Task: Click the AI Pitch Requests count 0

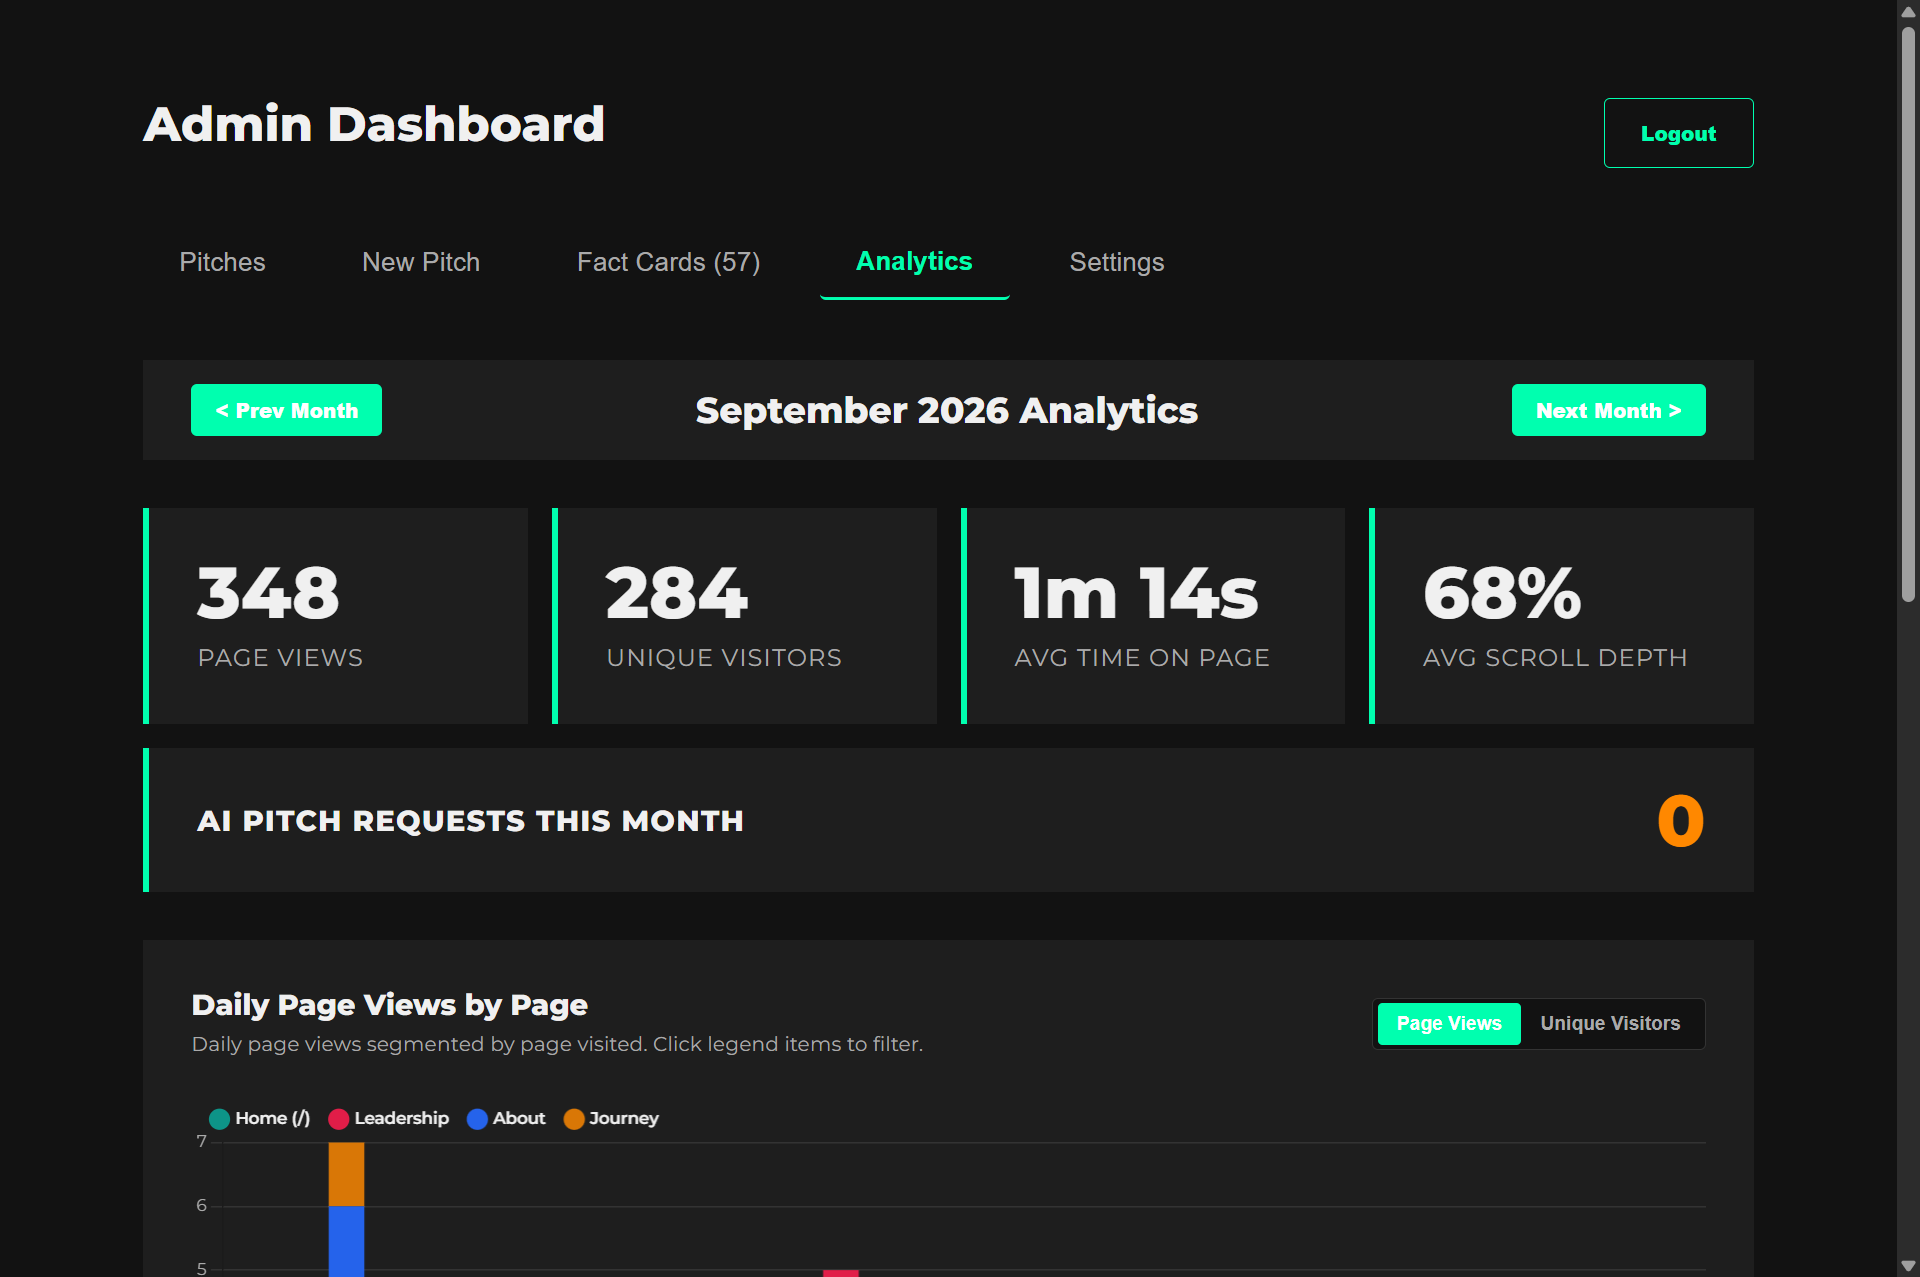Action: pyautogui.click(x=1680, y=821)
